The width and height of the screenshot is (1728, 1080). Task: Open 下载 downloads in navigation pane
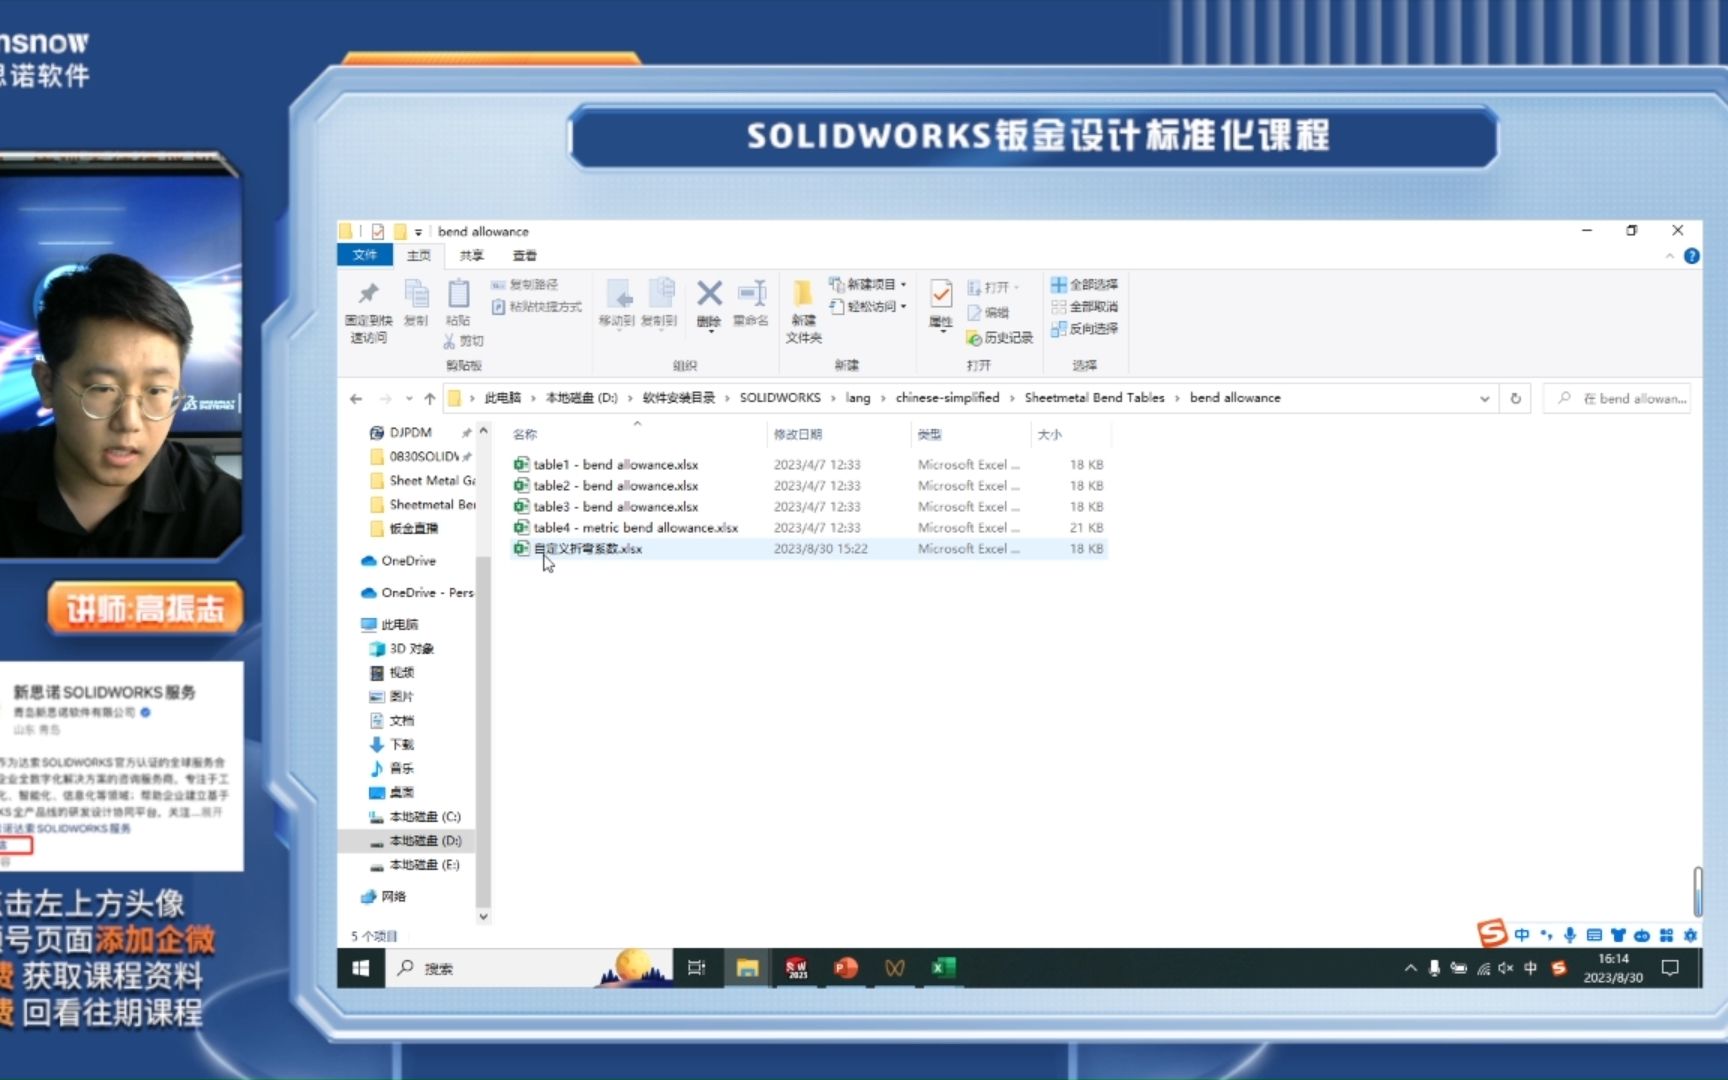pyautogui.click(x=391, y=745)
